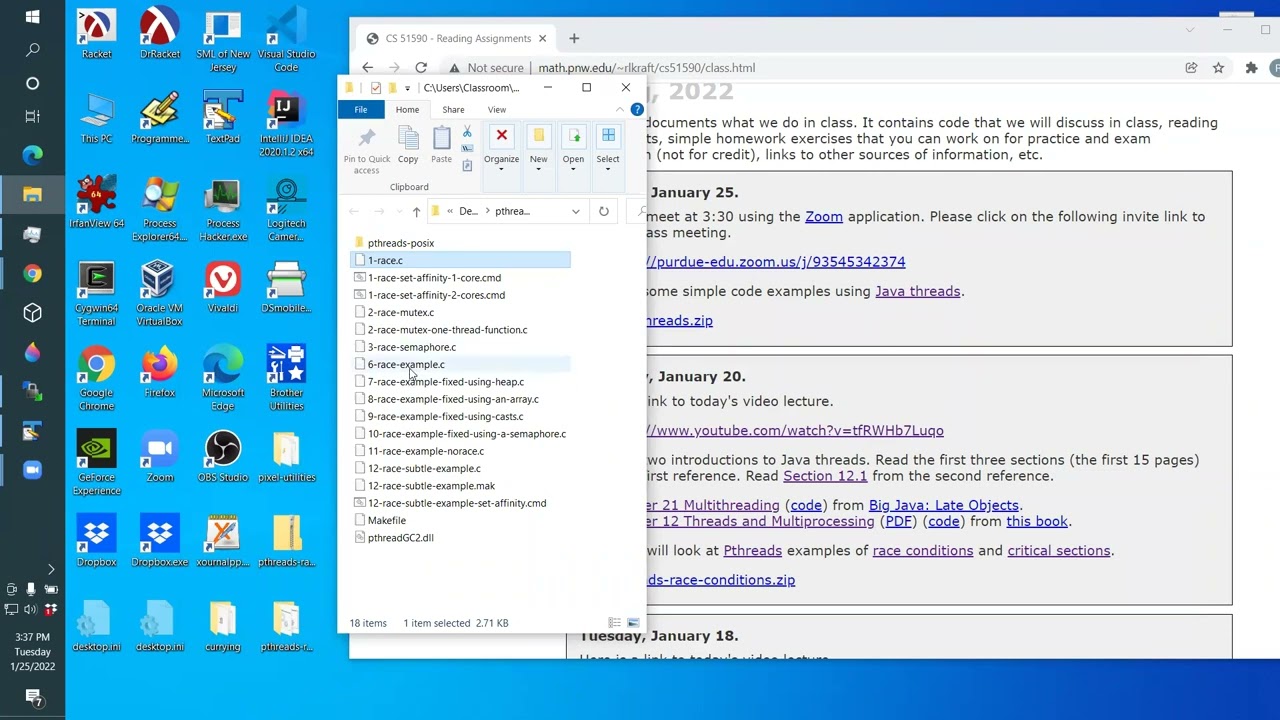Go back in Chrome browser
1280x720 pixels.
point(367,68)
